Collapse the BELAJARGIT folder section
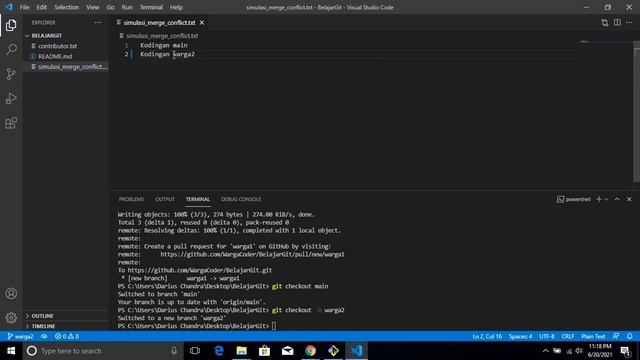 coord(66,36)
